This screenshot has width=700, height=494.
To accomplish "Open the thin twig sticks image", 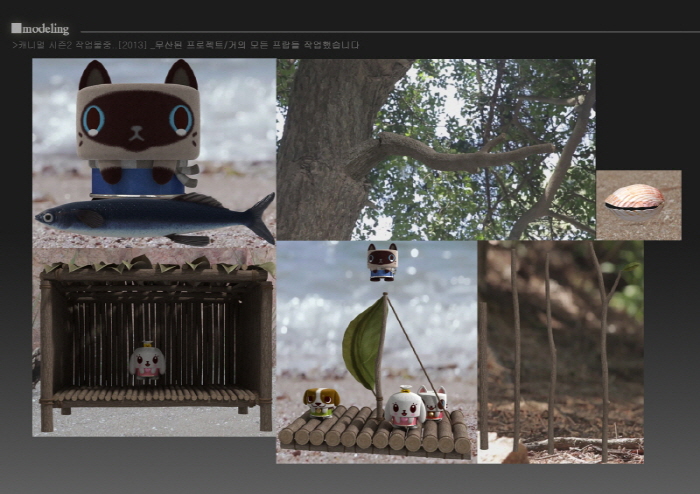I will [x=561, y=352].
